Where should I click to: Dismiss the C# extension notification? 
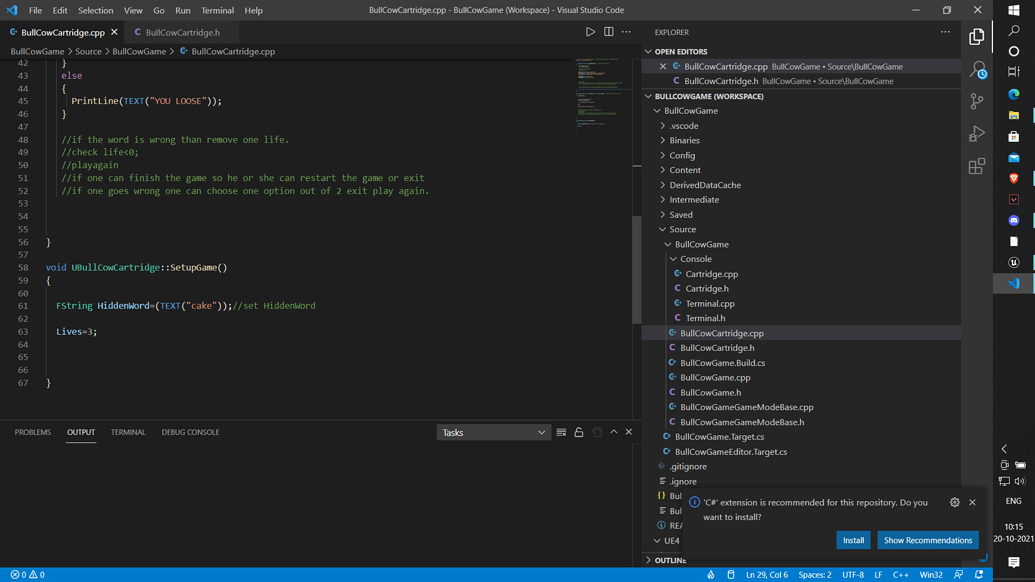[972, 502]
